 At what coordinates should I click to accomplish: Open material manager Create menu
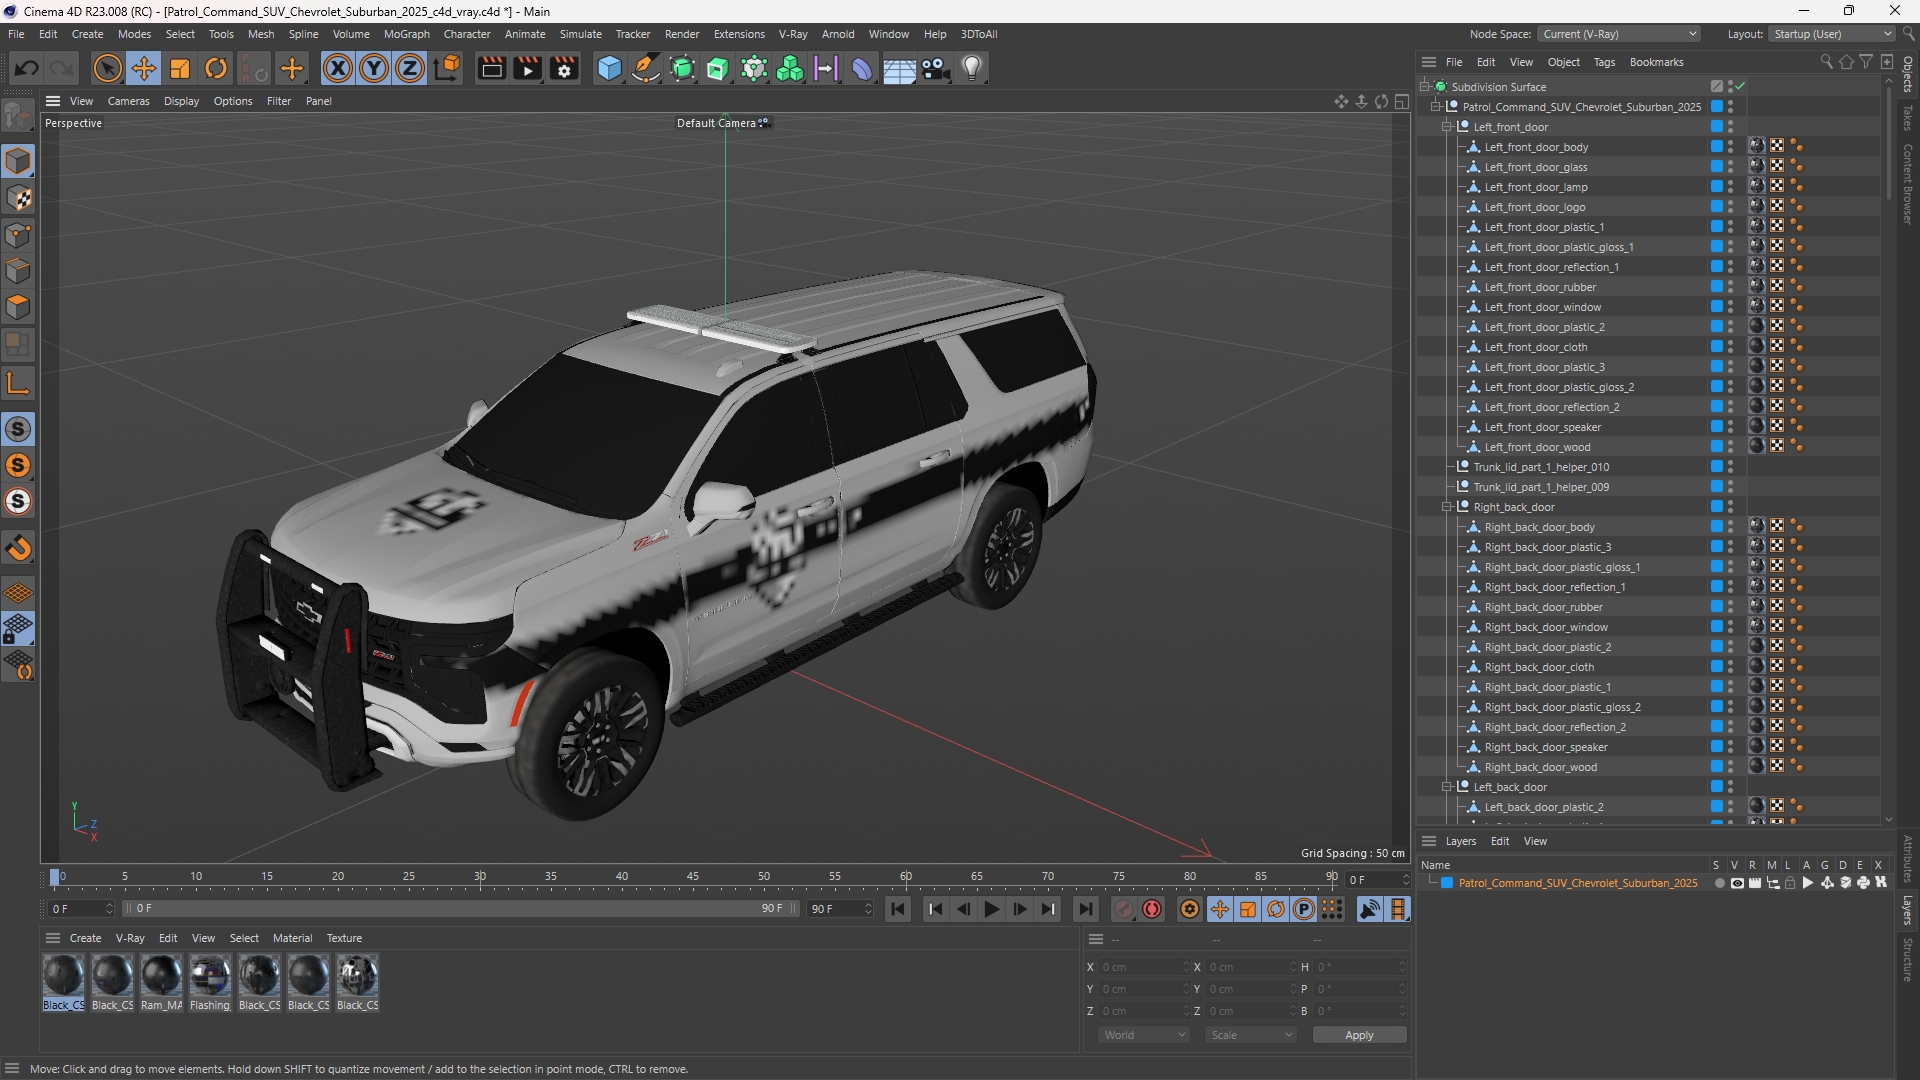click(85, 938)
